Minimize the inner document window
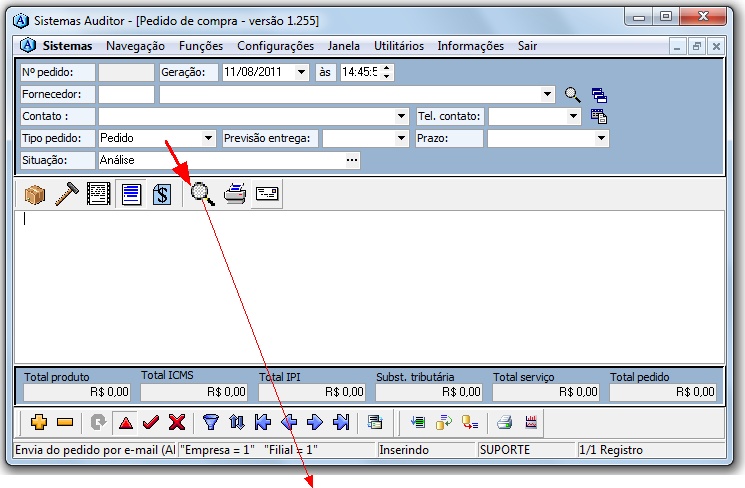This screenshot has height=488, width=745. pyautogui.click(x=677, y=47)
